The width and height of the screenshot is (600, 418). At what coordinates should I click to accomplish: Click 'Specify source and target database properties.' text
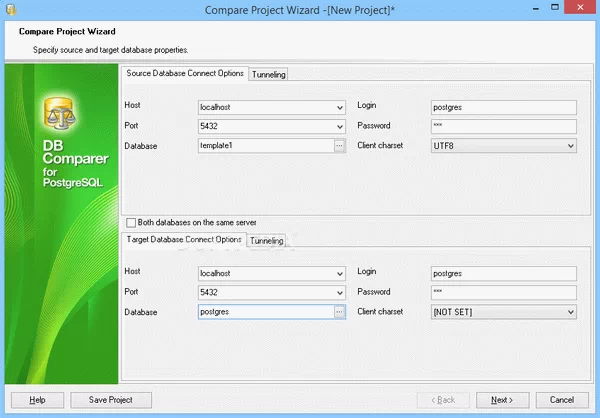(111, 50)
